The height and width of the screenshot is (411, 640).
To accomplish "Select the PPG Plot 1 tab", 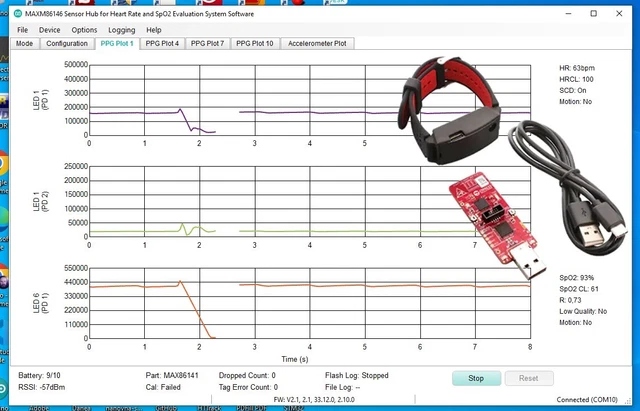I will (117, 44).
